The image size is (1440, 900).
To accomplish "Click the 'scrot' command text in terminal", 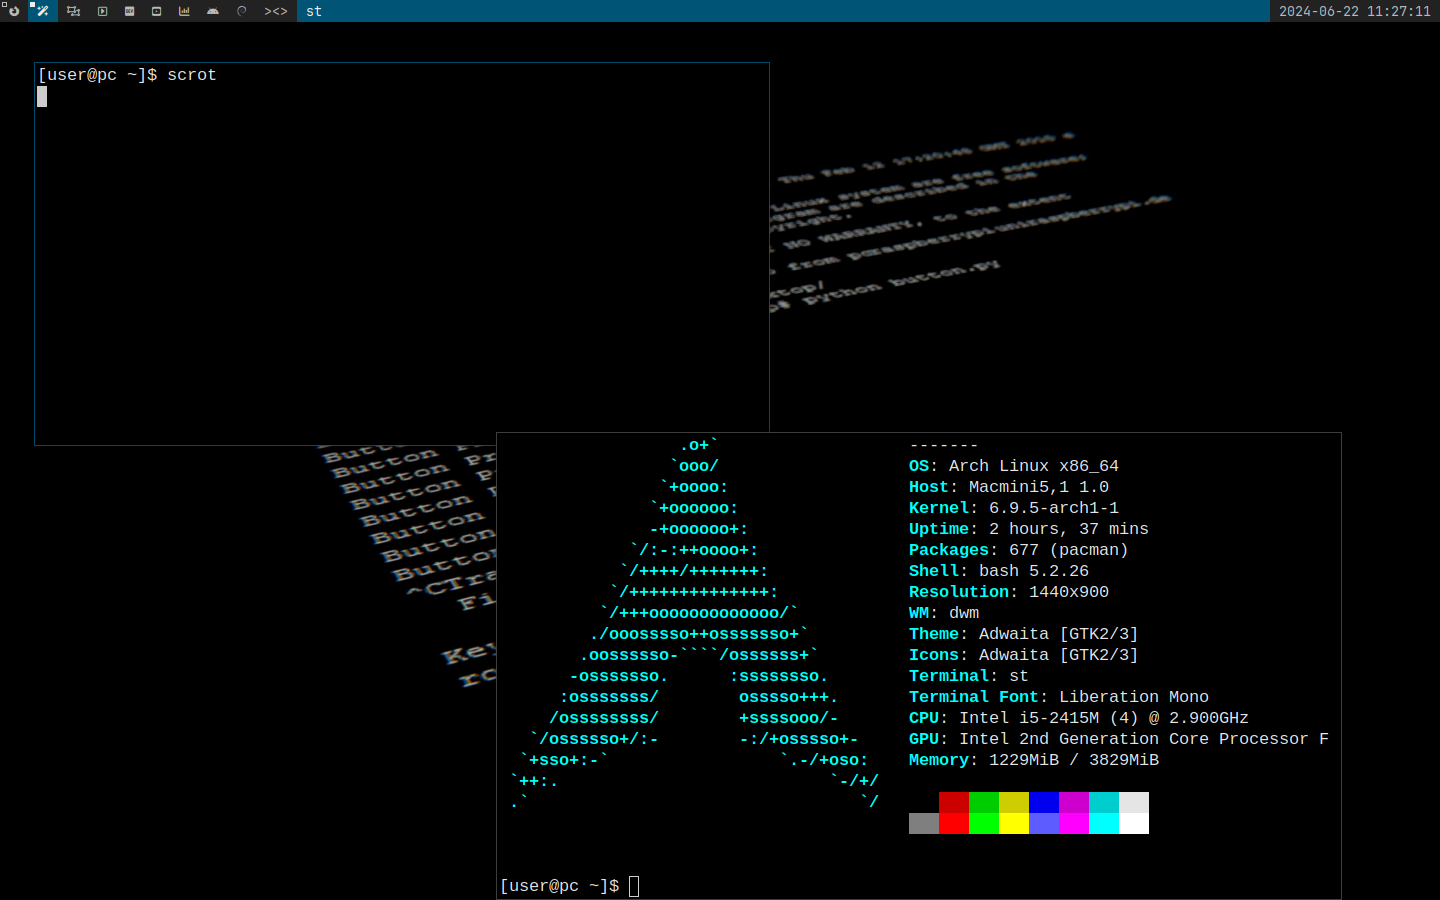I will click(x=192, y=75).
